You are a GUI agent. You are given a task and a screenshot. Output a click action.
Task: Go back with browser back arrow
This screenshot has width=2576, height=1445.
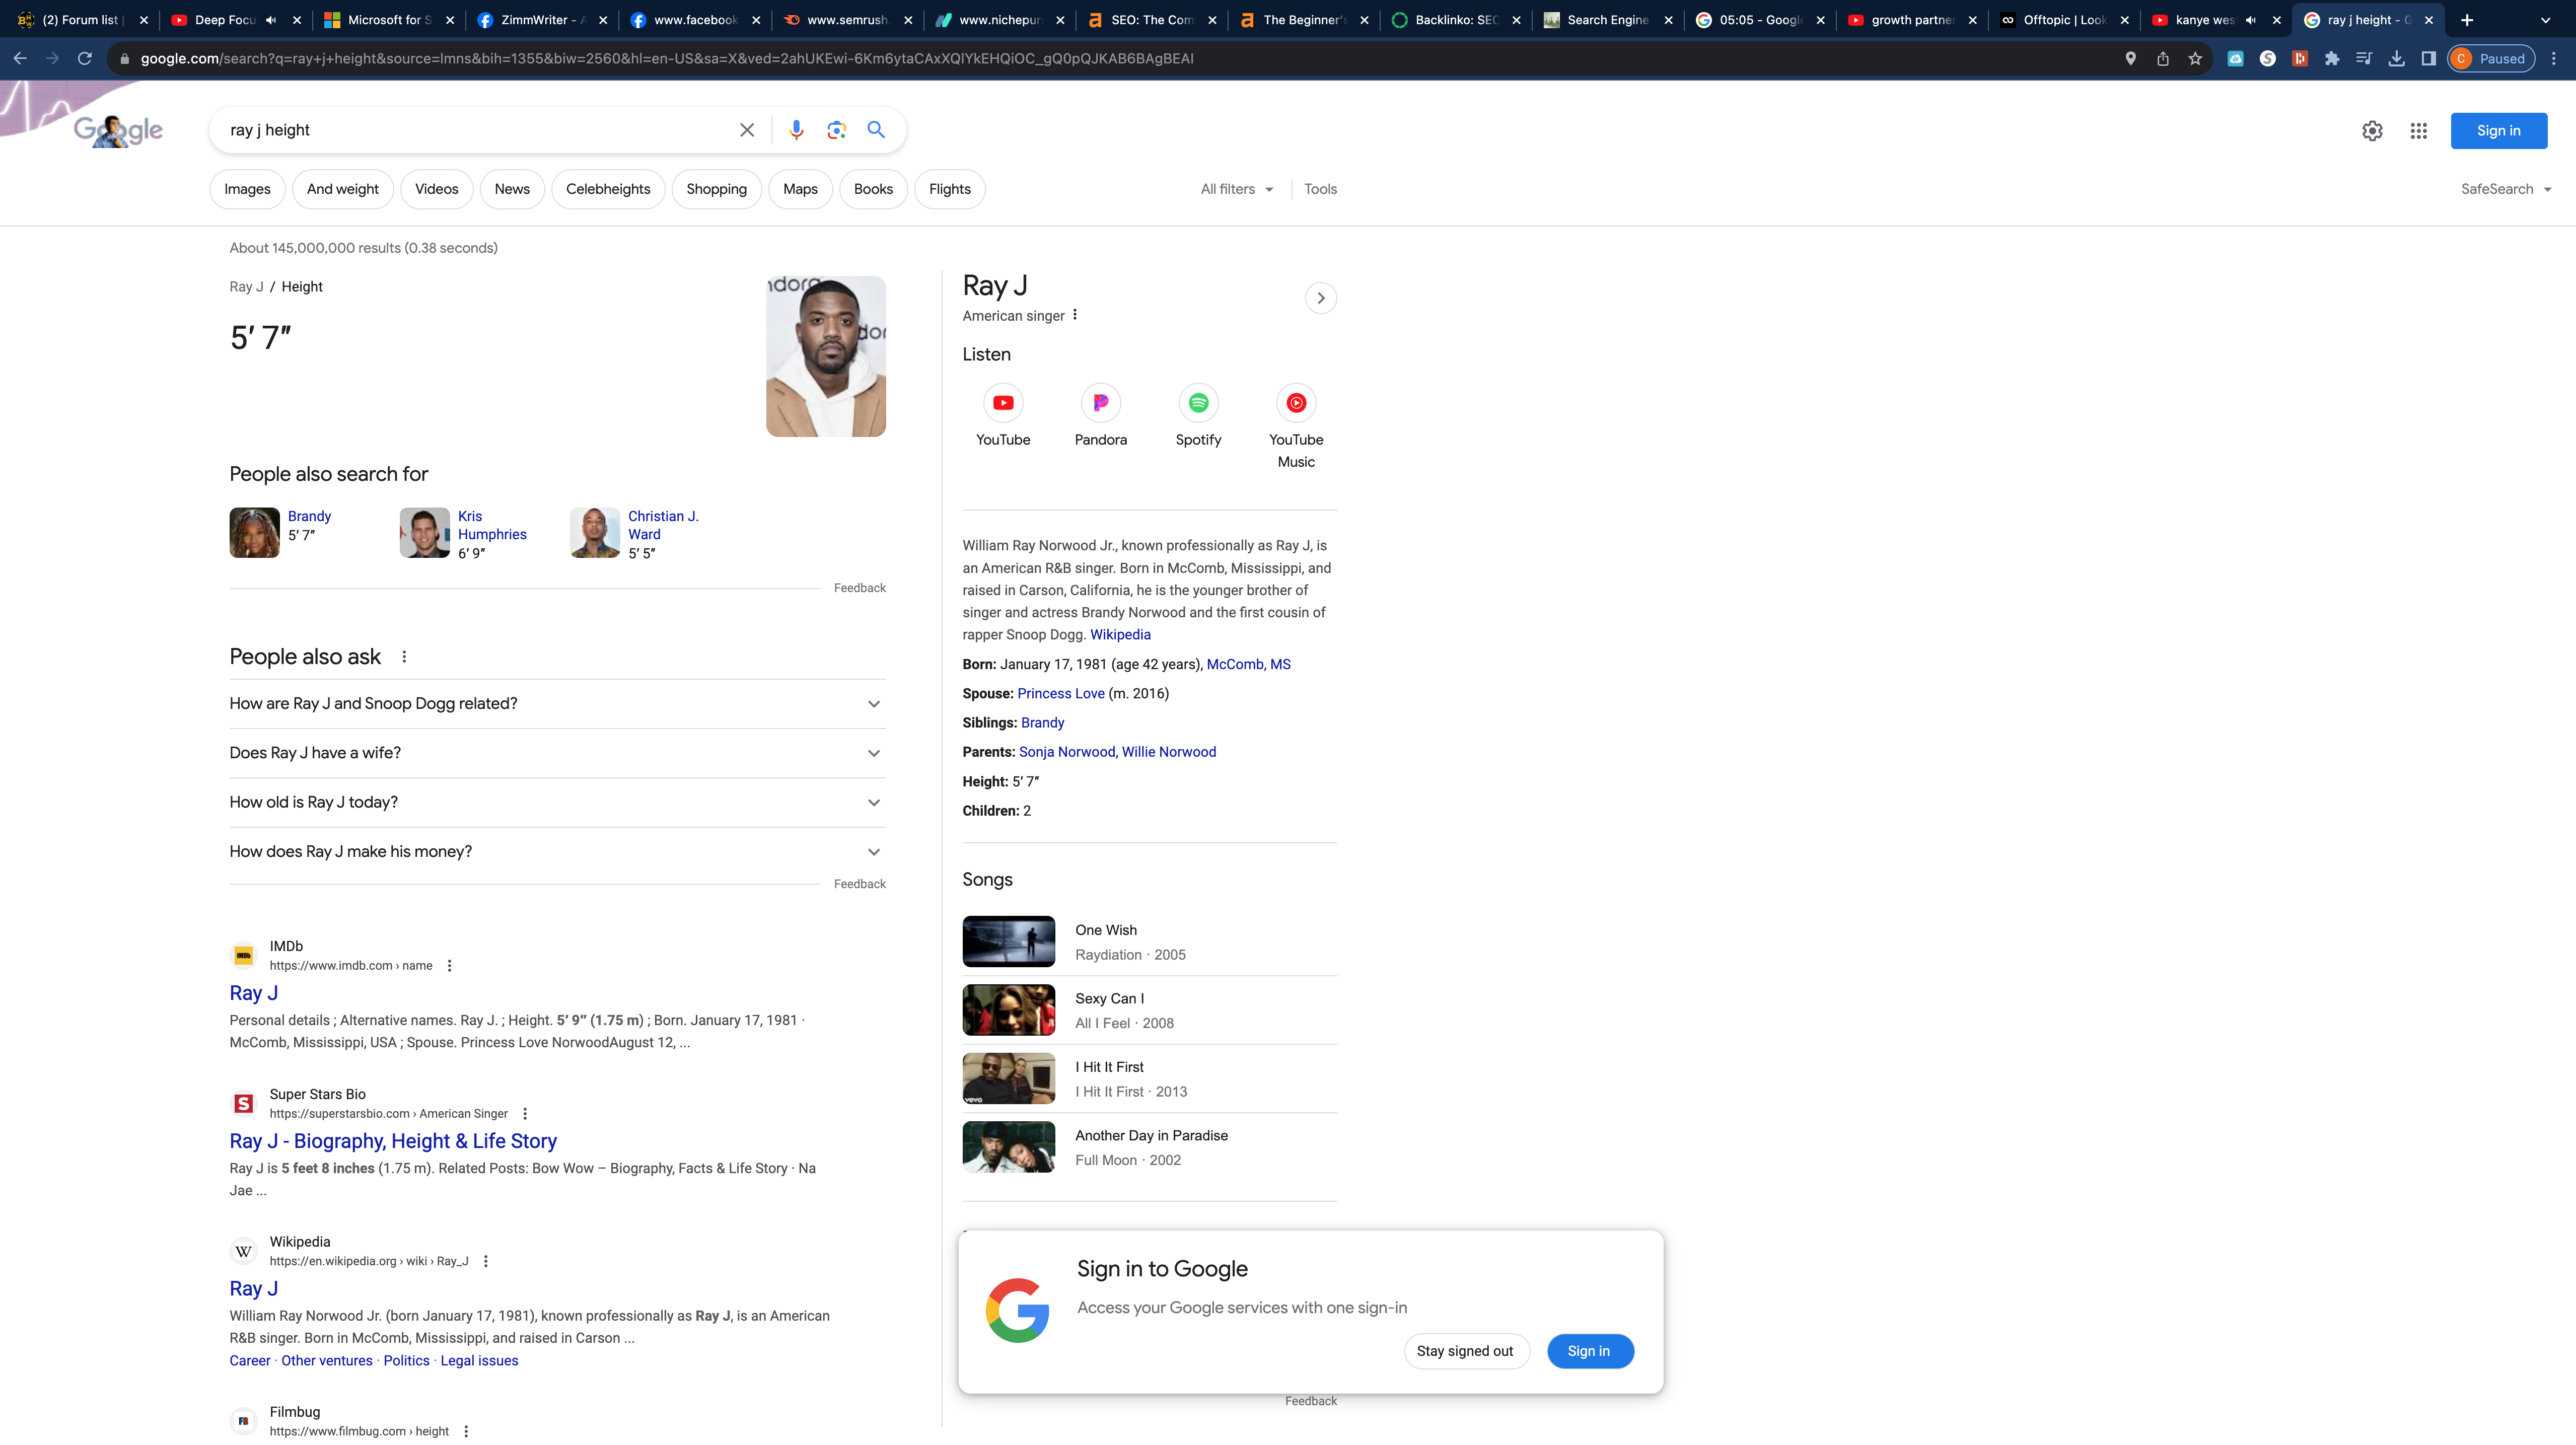[x=20, y=59]
